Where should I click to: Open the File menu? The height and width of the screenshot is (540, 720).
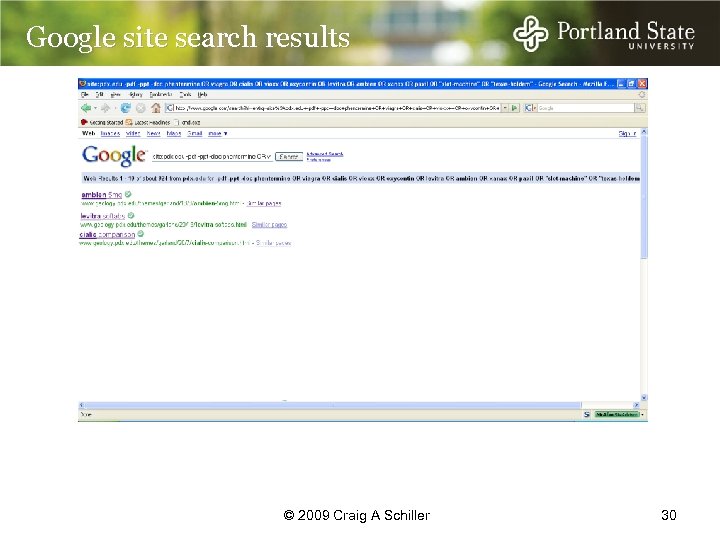(x=84, y=95)
